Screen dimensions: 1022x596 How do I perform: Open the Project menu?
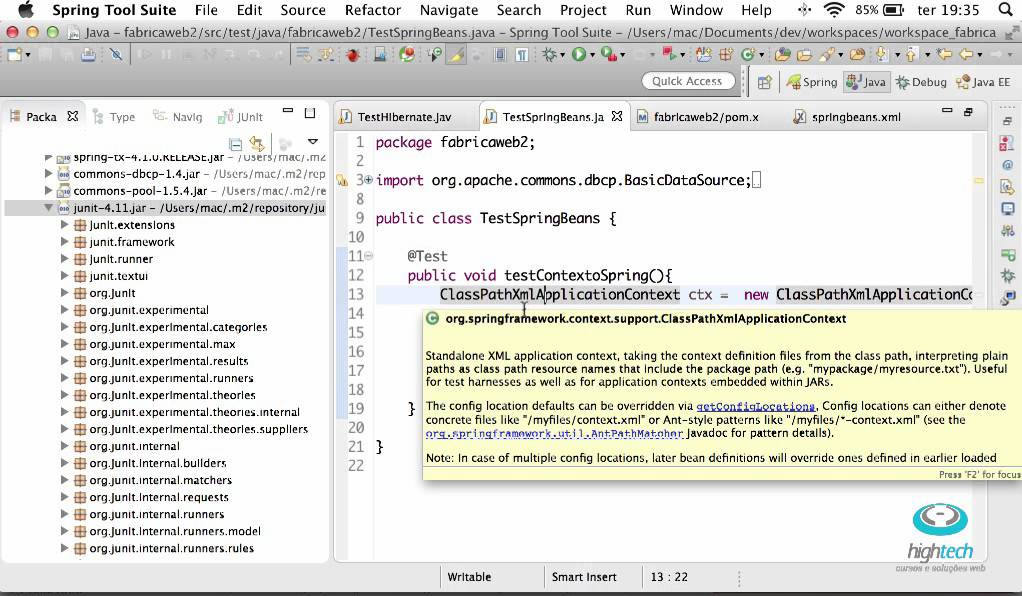coord(583,10)
